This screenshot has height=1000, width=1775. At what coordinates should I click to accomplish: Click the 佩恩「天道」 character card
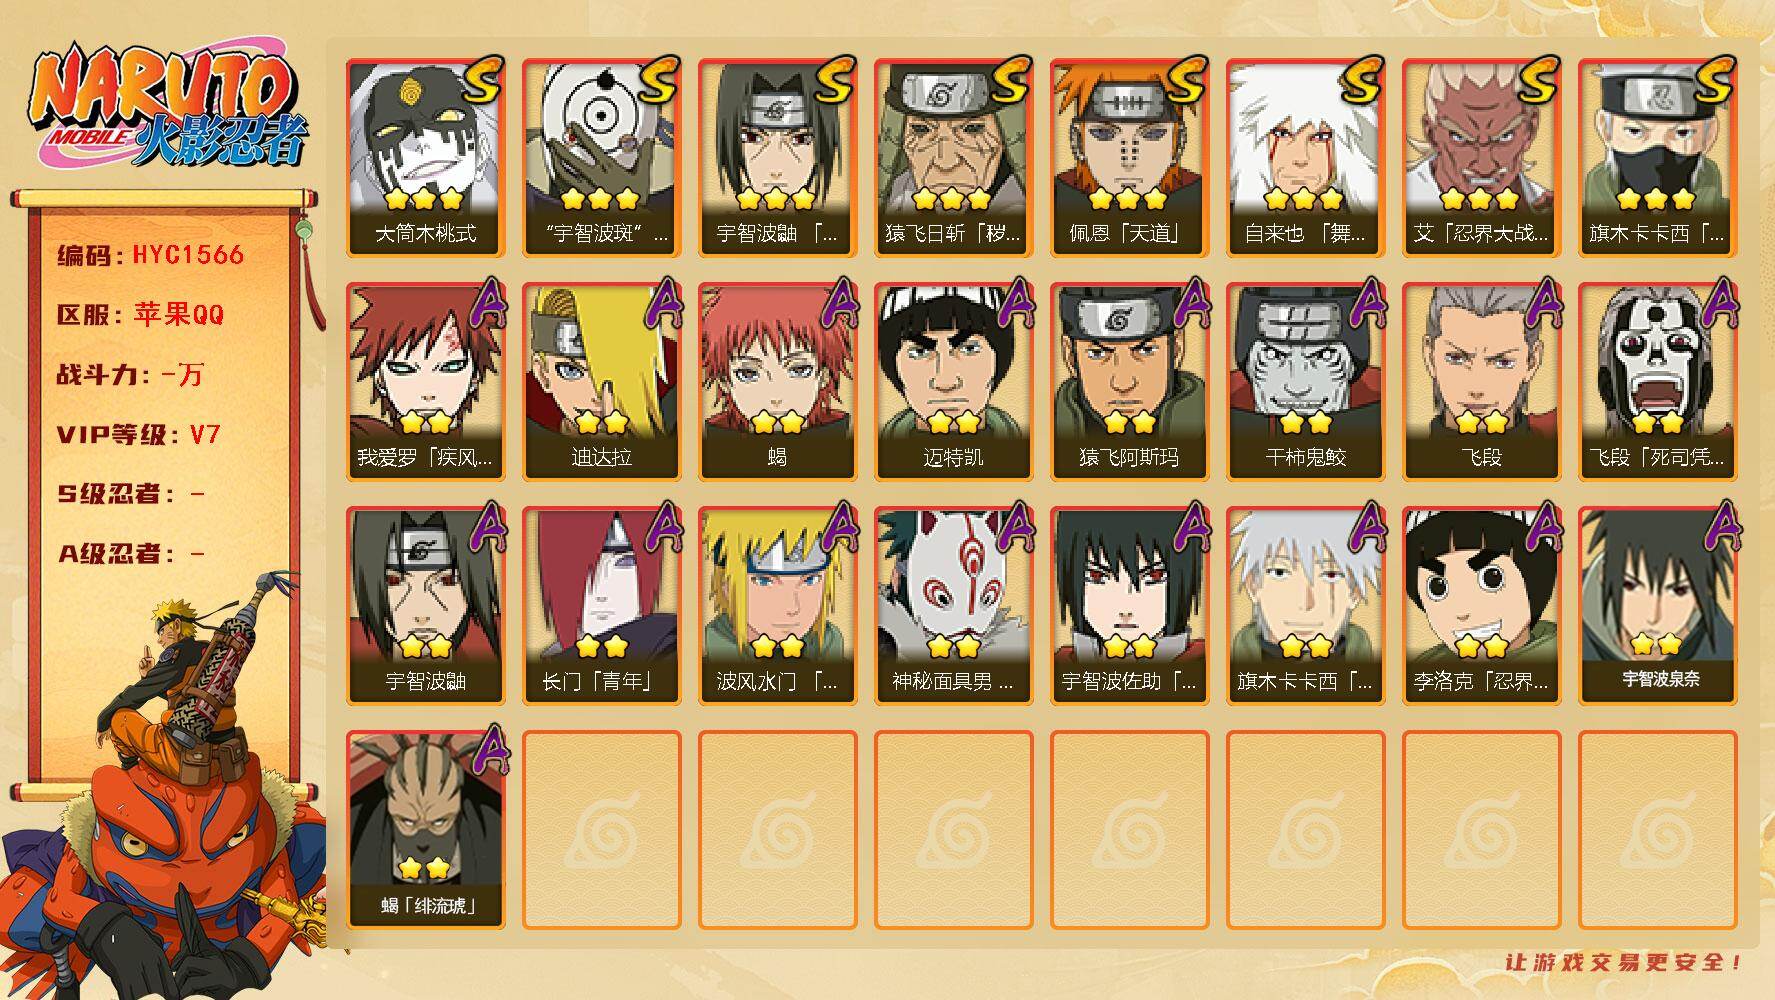click(1130, 158)
